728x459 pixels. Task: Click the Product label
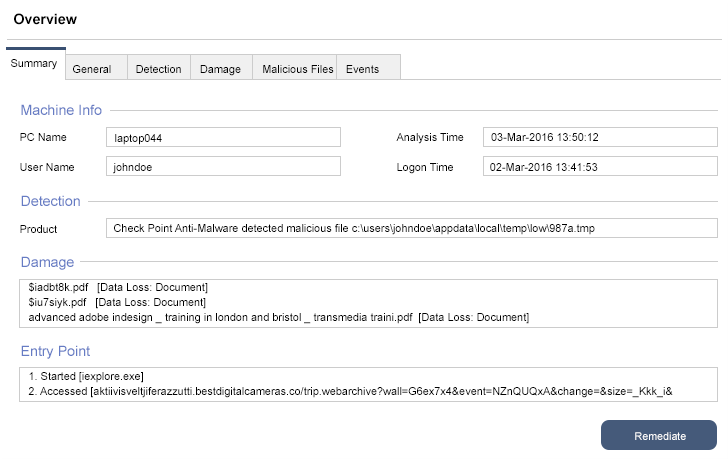click(x=39, y=229)
